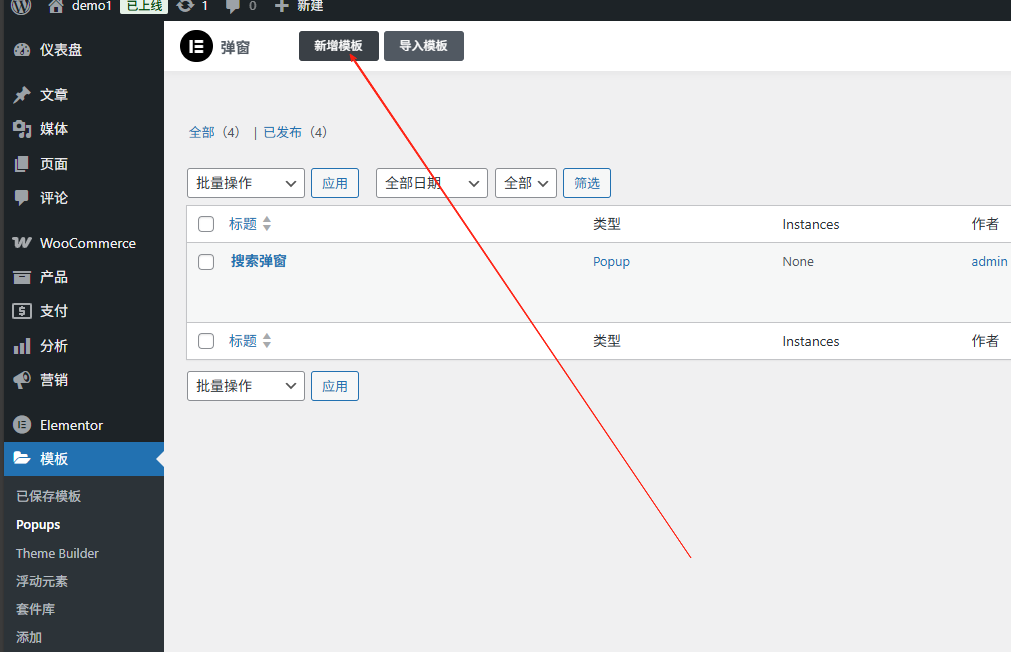Open 文章 menu item
The width and height of the screenshot is (1011, 652).
point(84,95)
